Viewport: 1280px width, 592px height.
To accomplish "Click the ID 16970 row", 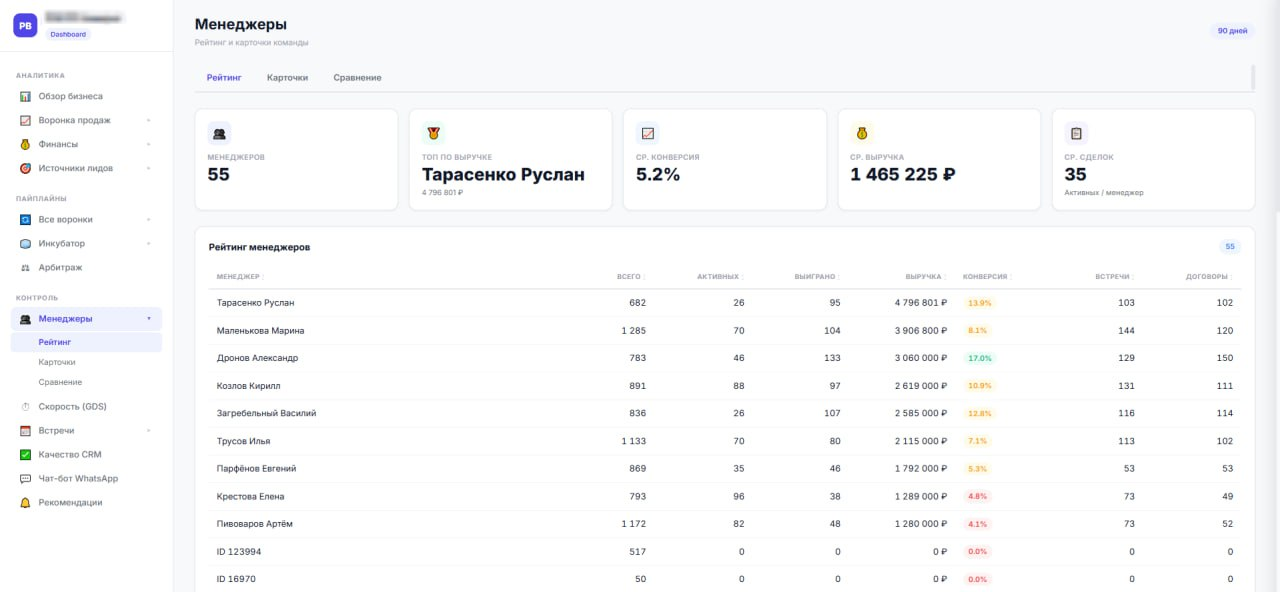I will tap(725, 579).
